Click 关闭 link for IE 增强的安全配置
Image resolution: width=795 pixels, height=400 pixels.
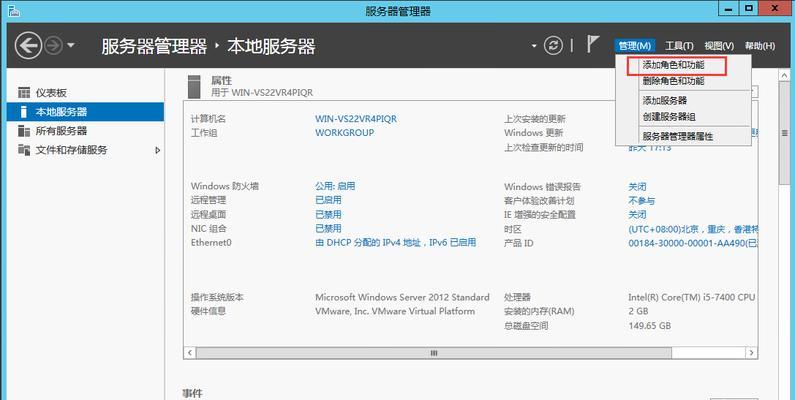[x=637, y=214]
